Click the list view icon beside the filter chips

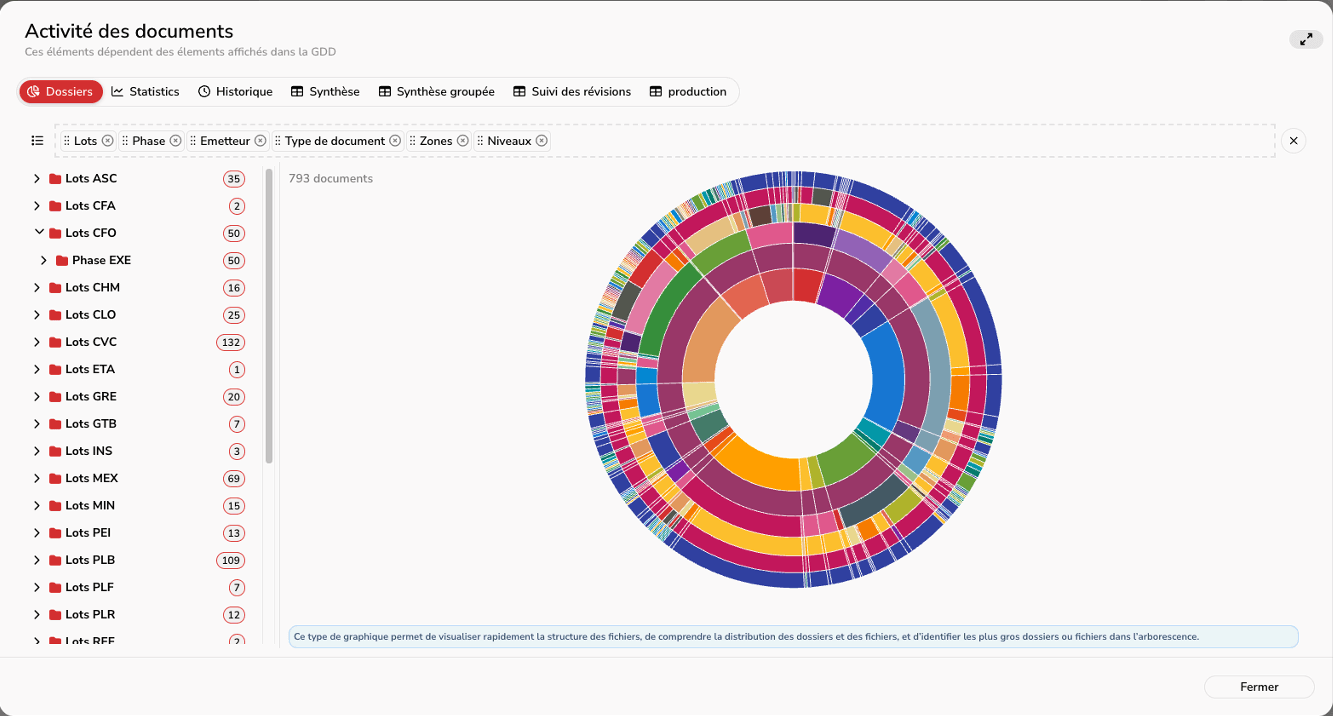(x=38, y=141)
